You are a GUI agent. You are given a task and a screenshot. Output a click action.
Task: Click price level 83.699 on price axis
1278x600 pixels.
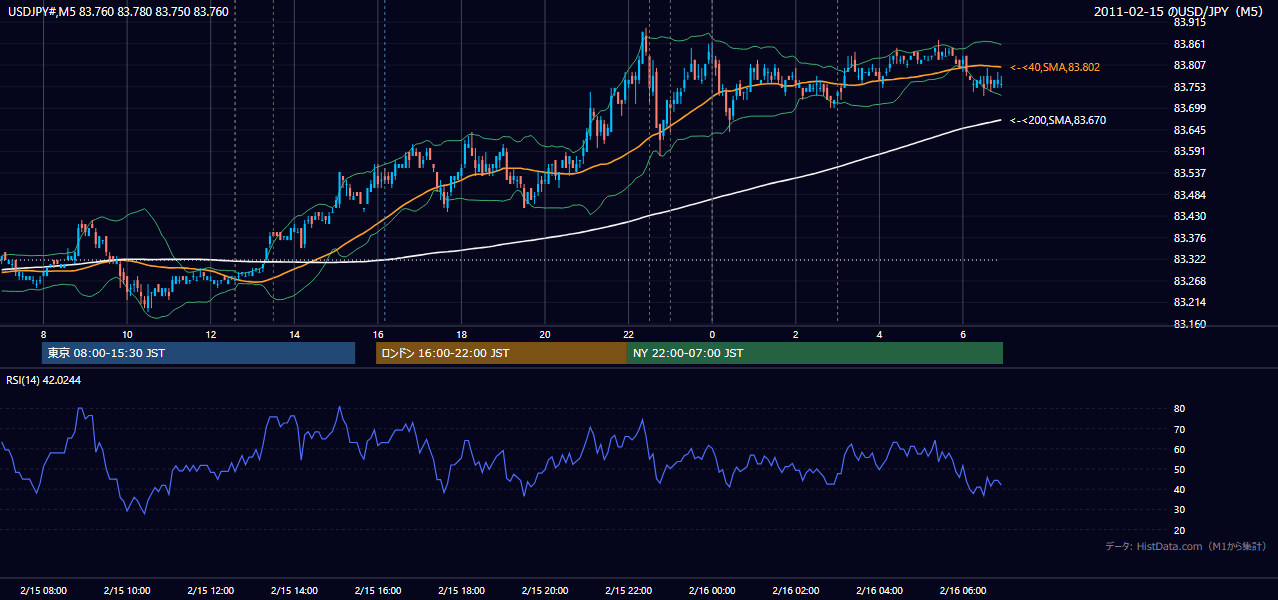(1190, 108)
